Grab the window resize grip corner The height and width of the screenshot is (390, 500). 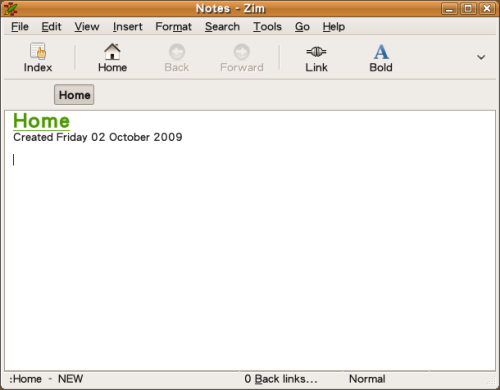[492, 381]
